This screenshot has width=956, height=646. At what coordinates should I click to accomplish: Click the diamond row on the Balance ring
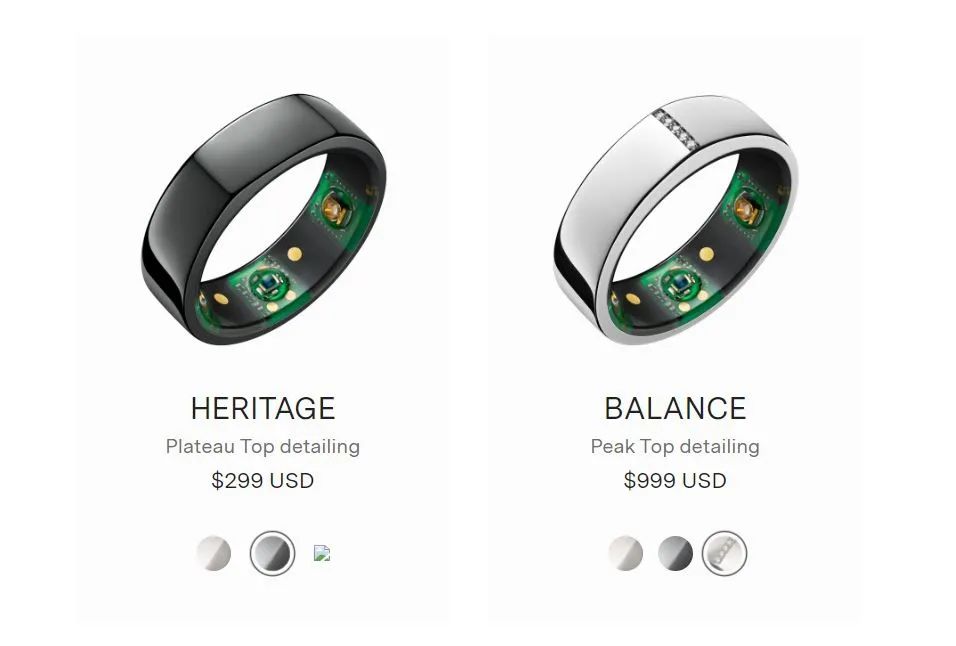coord(675,129)
